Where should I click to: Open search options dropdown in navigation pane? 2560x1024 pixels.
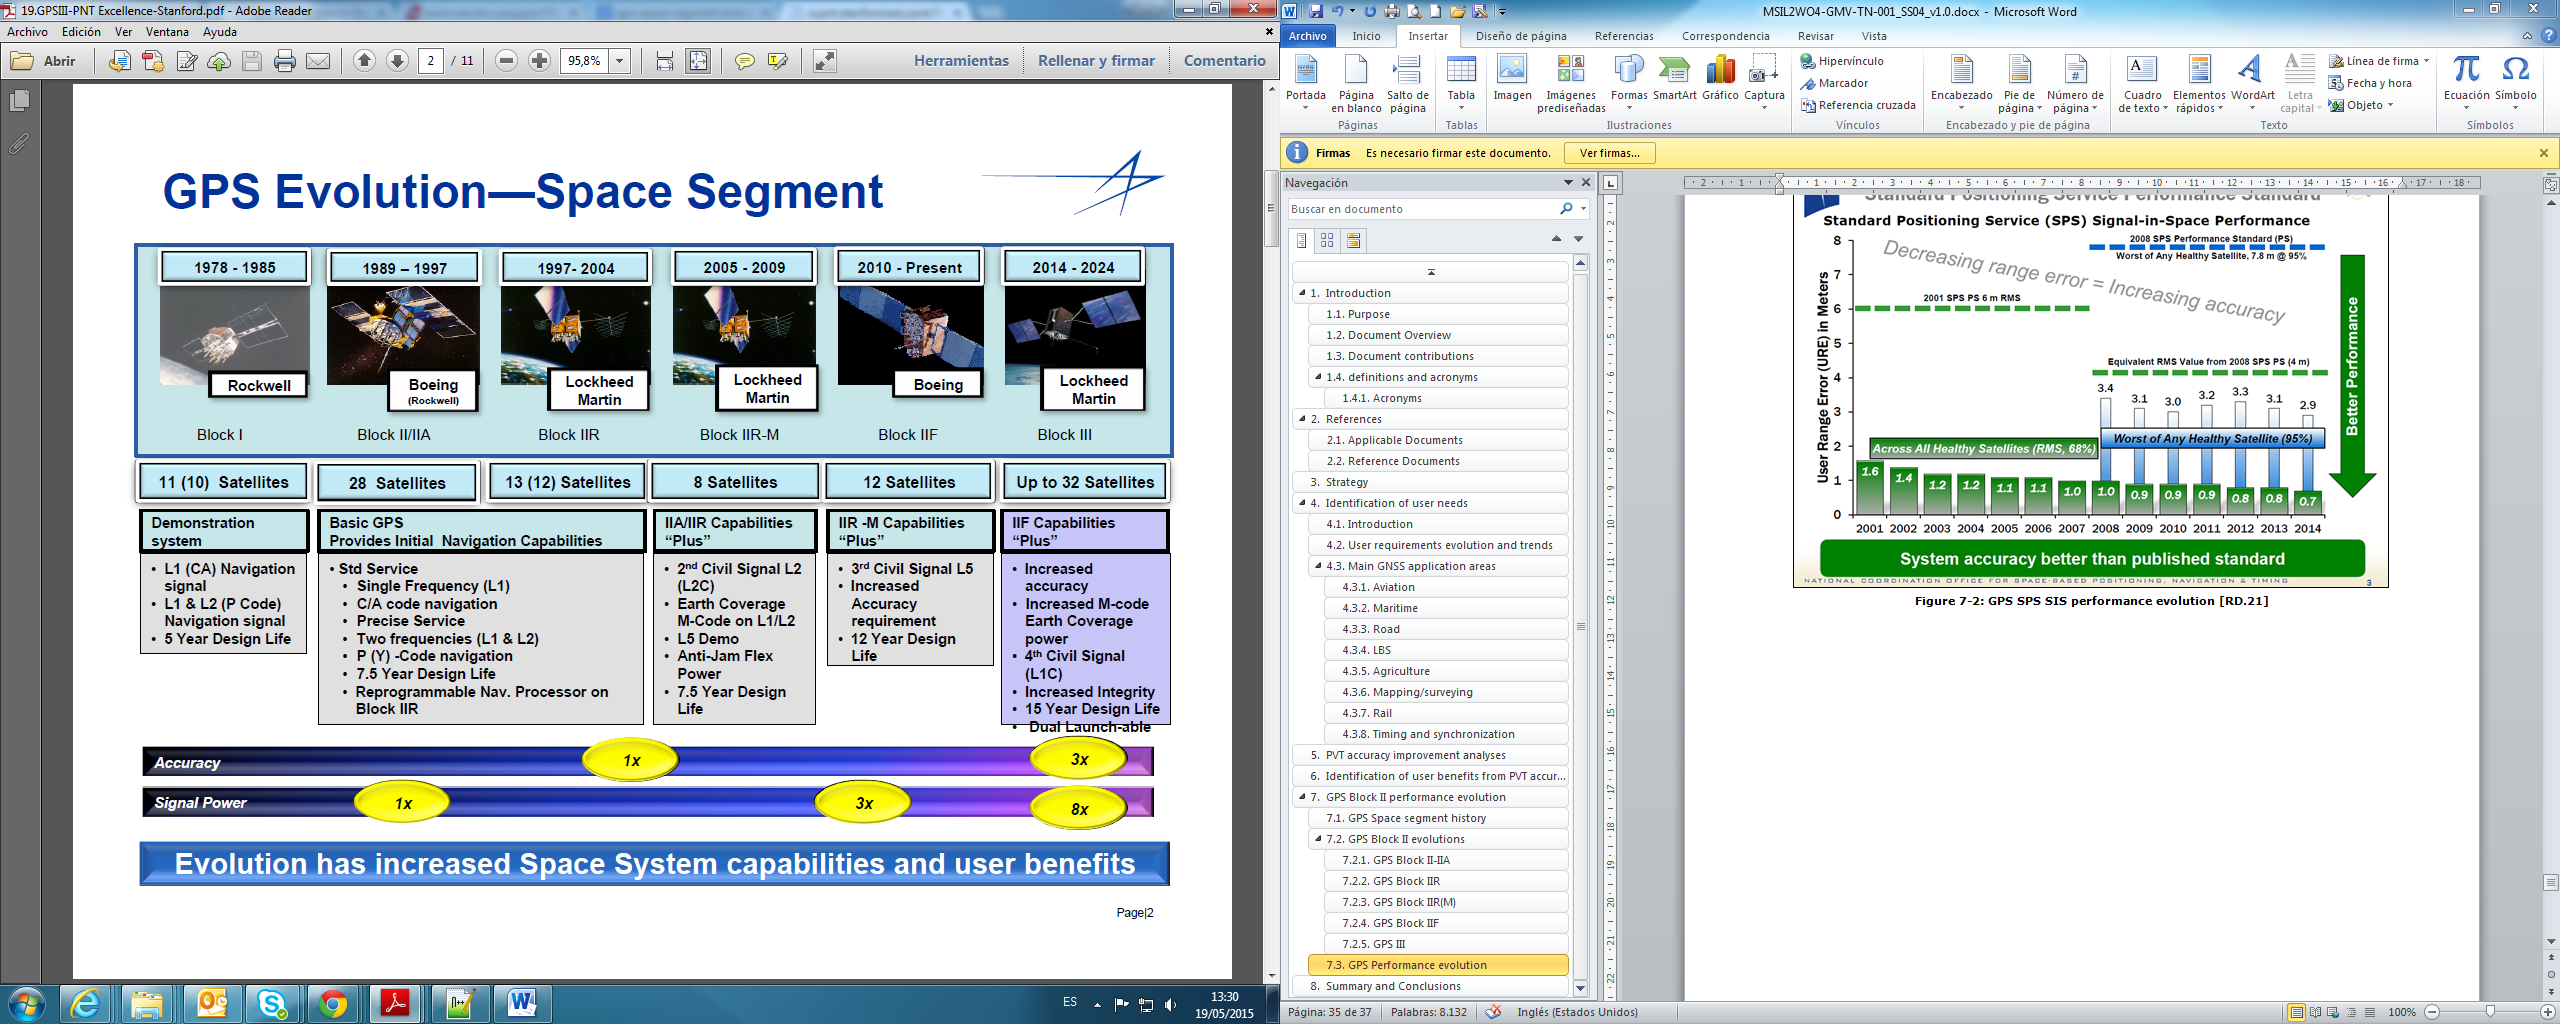1583,209
